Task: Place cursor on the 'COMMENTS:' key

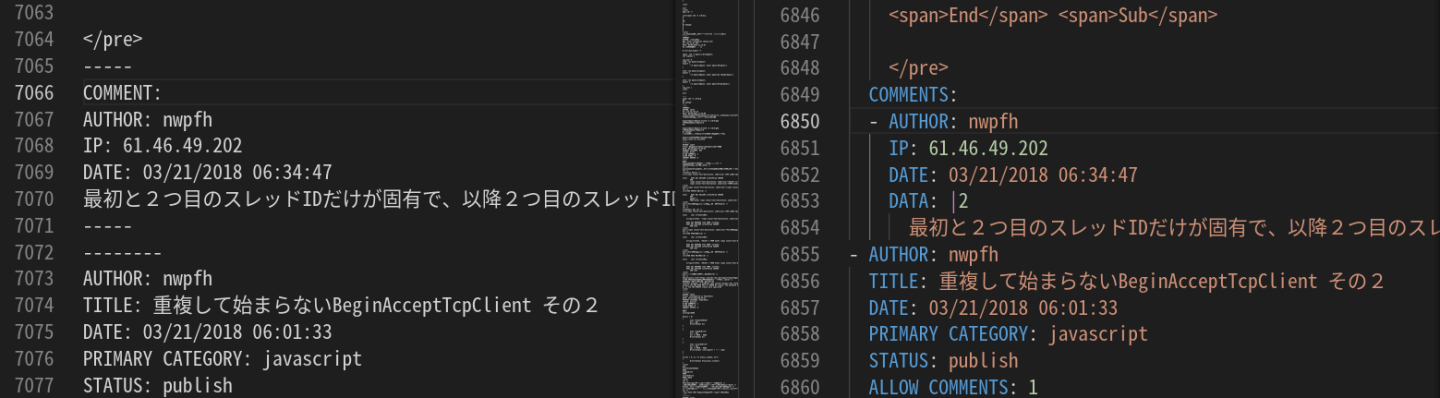Action: click(913, 95)
